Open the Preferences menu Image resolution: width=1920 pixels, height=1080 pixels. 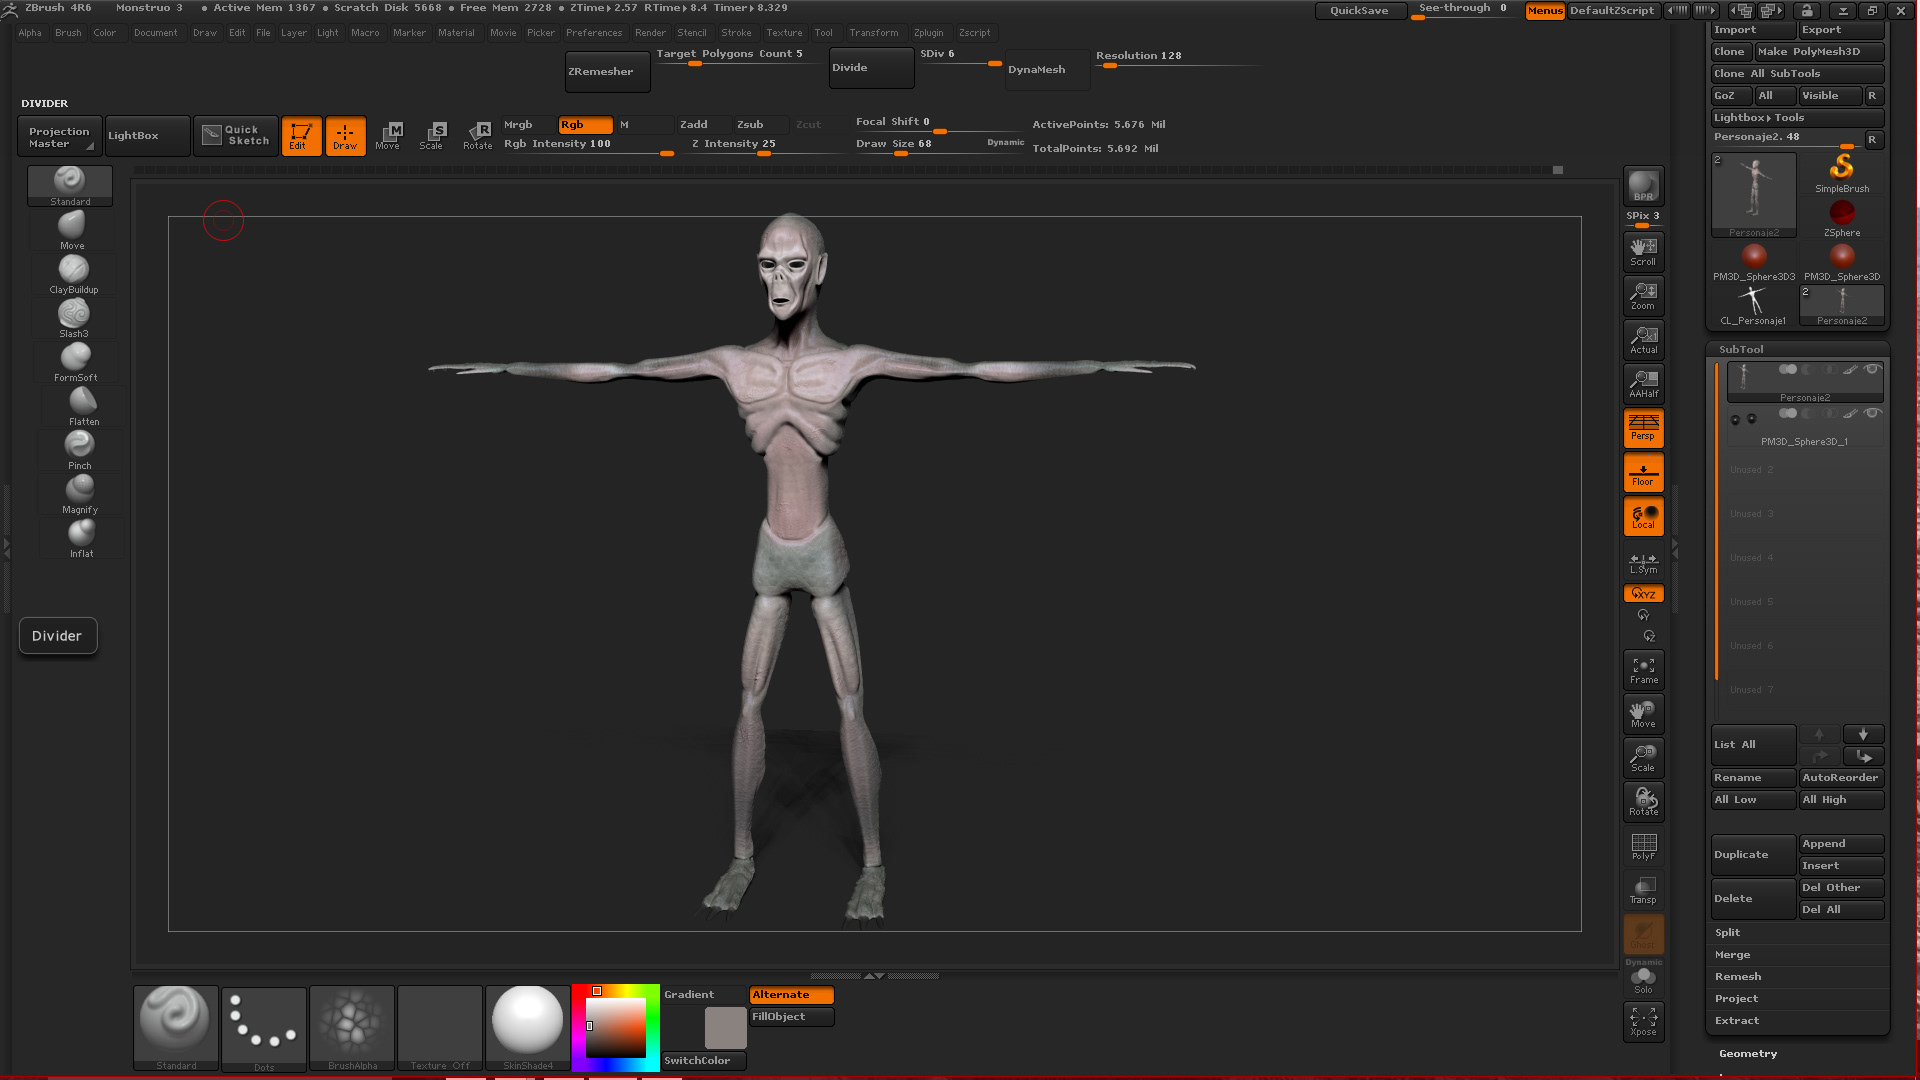click(593, 33)
